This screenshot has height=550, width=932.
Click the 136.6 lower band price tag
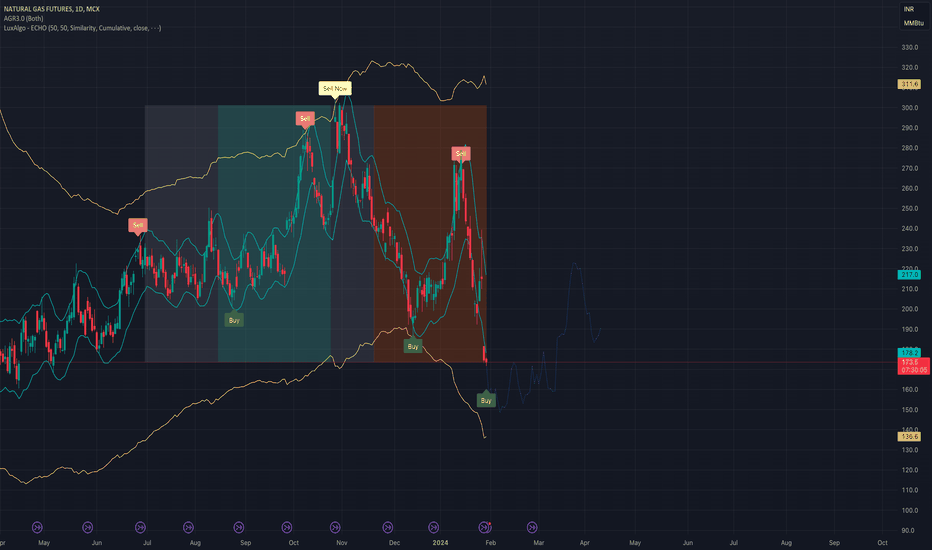tap(909, 436)
